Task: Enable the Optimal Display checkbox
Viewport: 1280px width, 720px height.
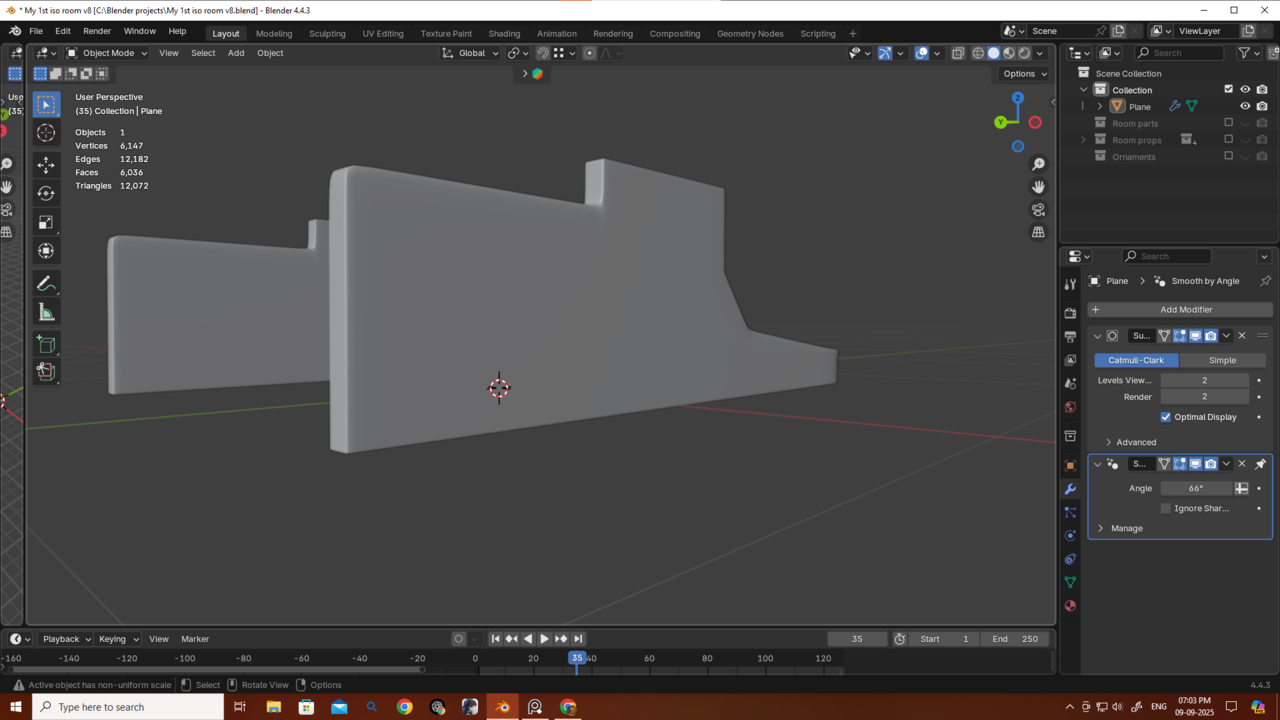Action: point(1165,417)
